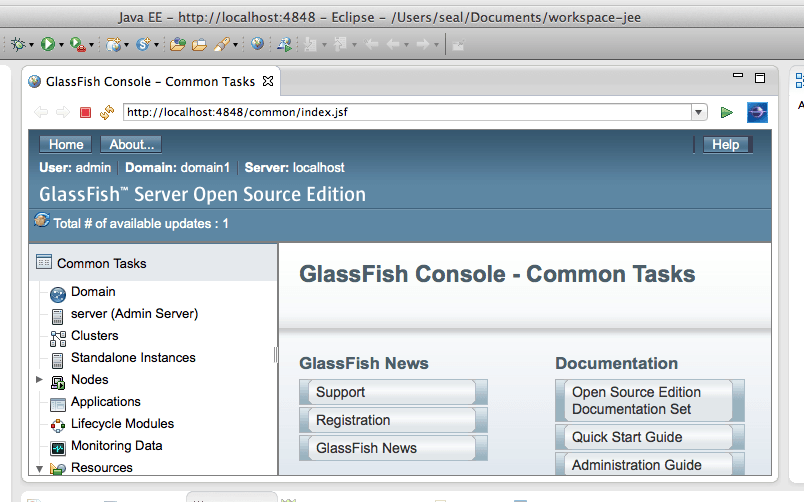Click the Registration button
This screenshot has width=804, height=502.
click(353, 420)
